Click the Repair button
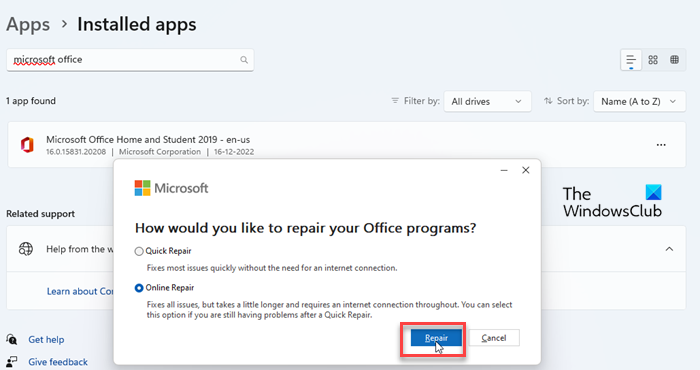The width and height of the screenshot is (700, 370). point(436,338)
